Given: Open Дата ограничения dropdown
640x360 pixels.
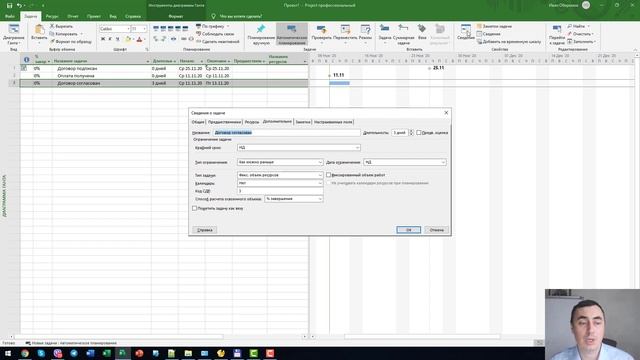Looking at the screenshot, I should click(x=443, y=162).
